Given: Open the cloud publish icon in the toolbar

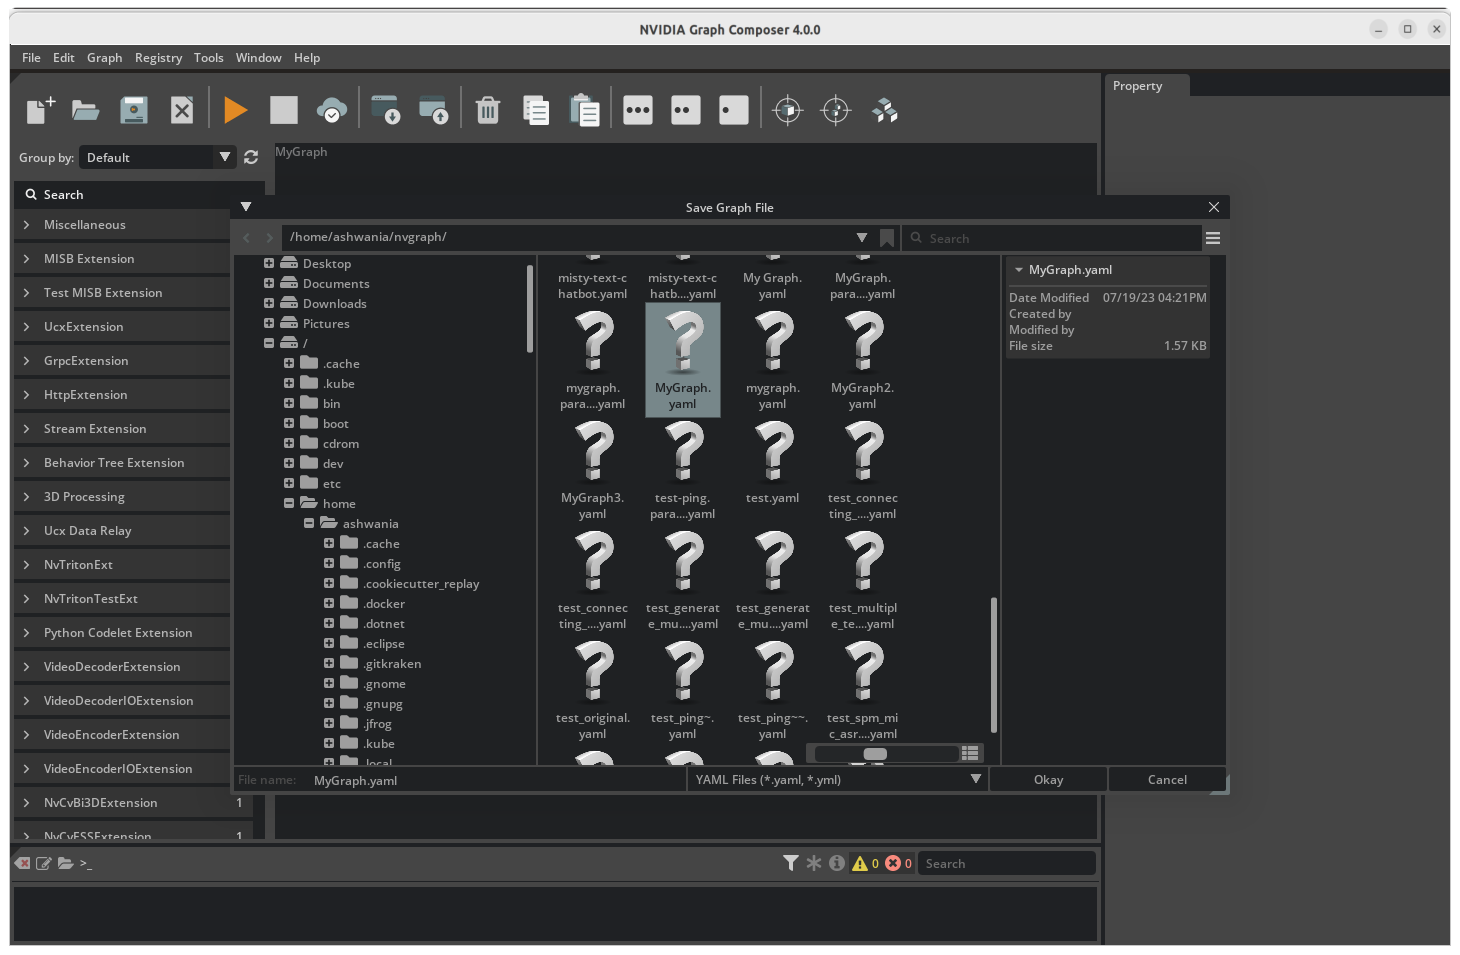Looking at the screenshot, I should 332,109.
